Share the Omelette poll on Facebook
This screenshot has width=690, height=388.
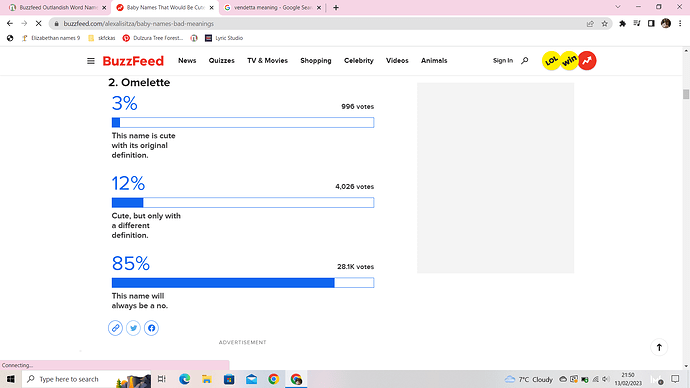(x=151, y=328)
